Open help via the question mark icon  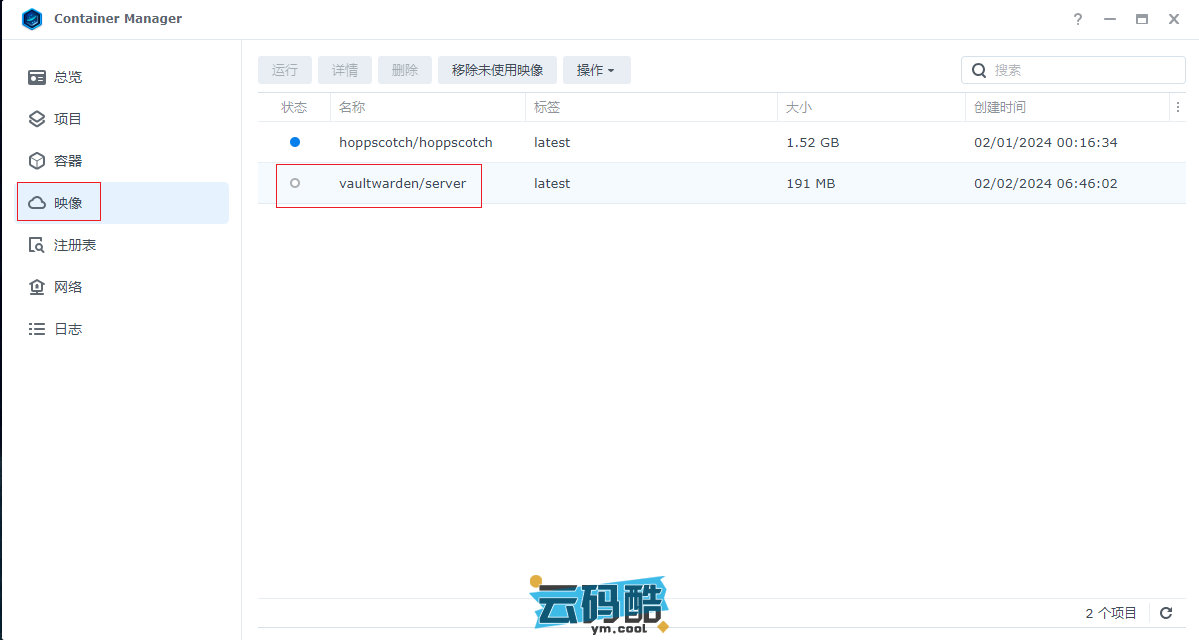click(1078, 19)
